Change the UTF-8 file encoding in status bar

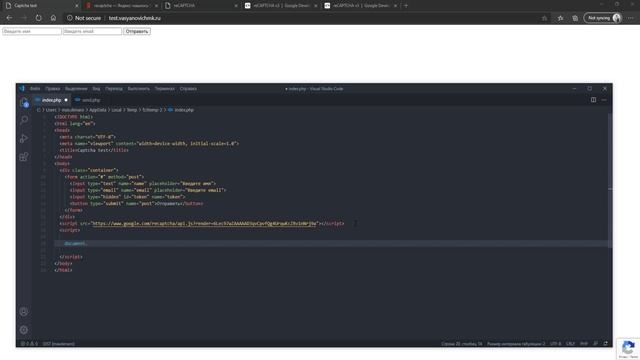point(555,344)
